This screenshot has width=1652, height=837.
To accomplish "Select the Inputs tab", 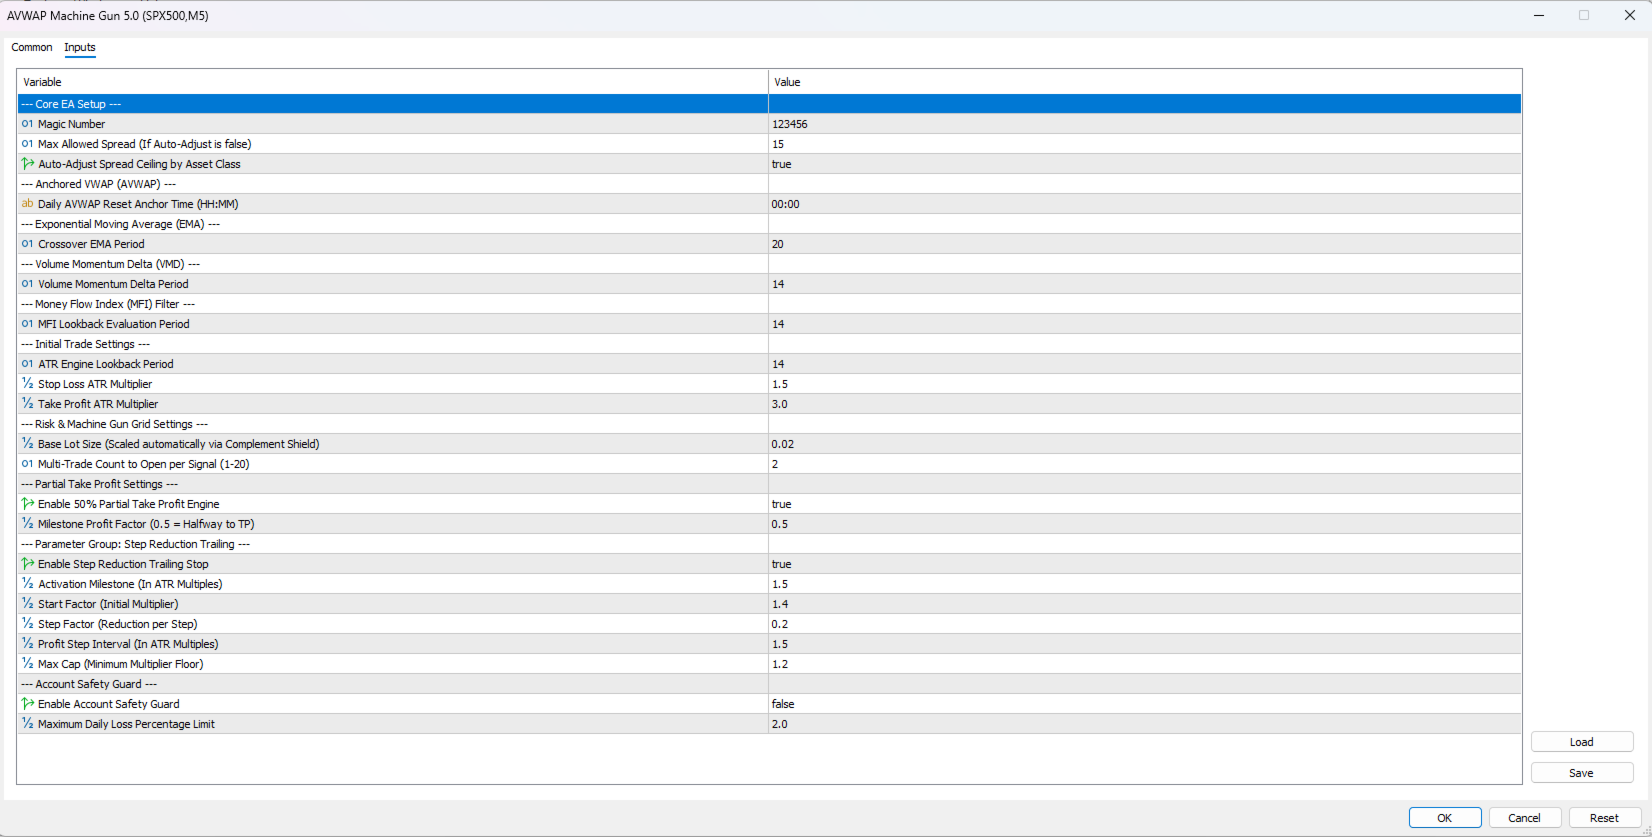I will coord(80,47).
